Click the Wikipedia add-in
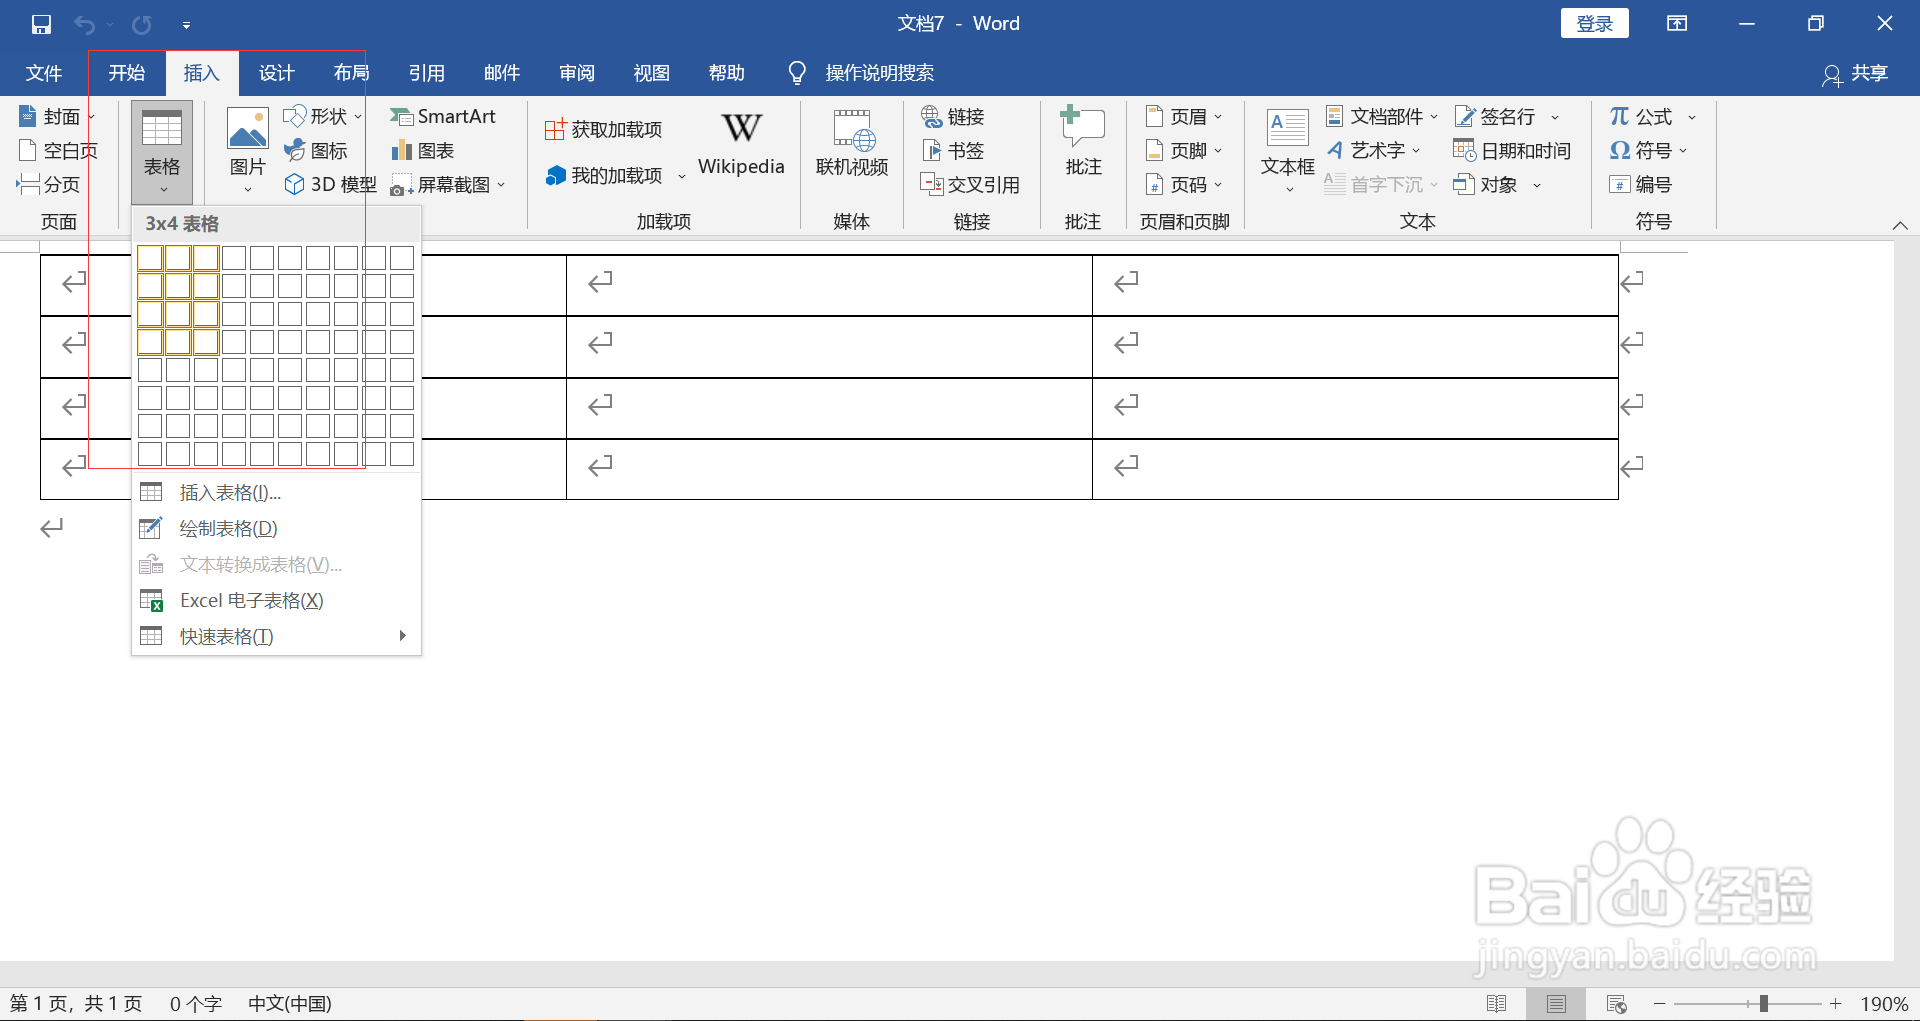 (741, 145)
